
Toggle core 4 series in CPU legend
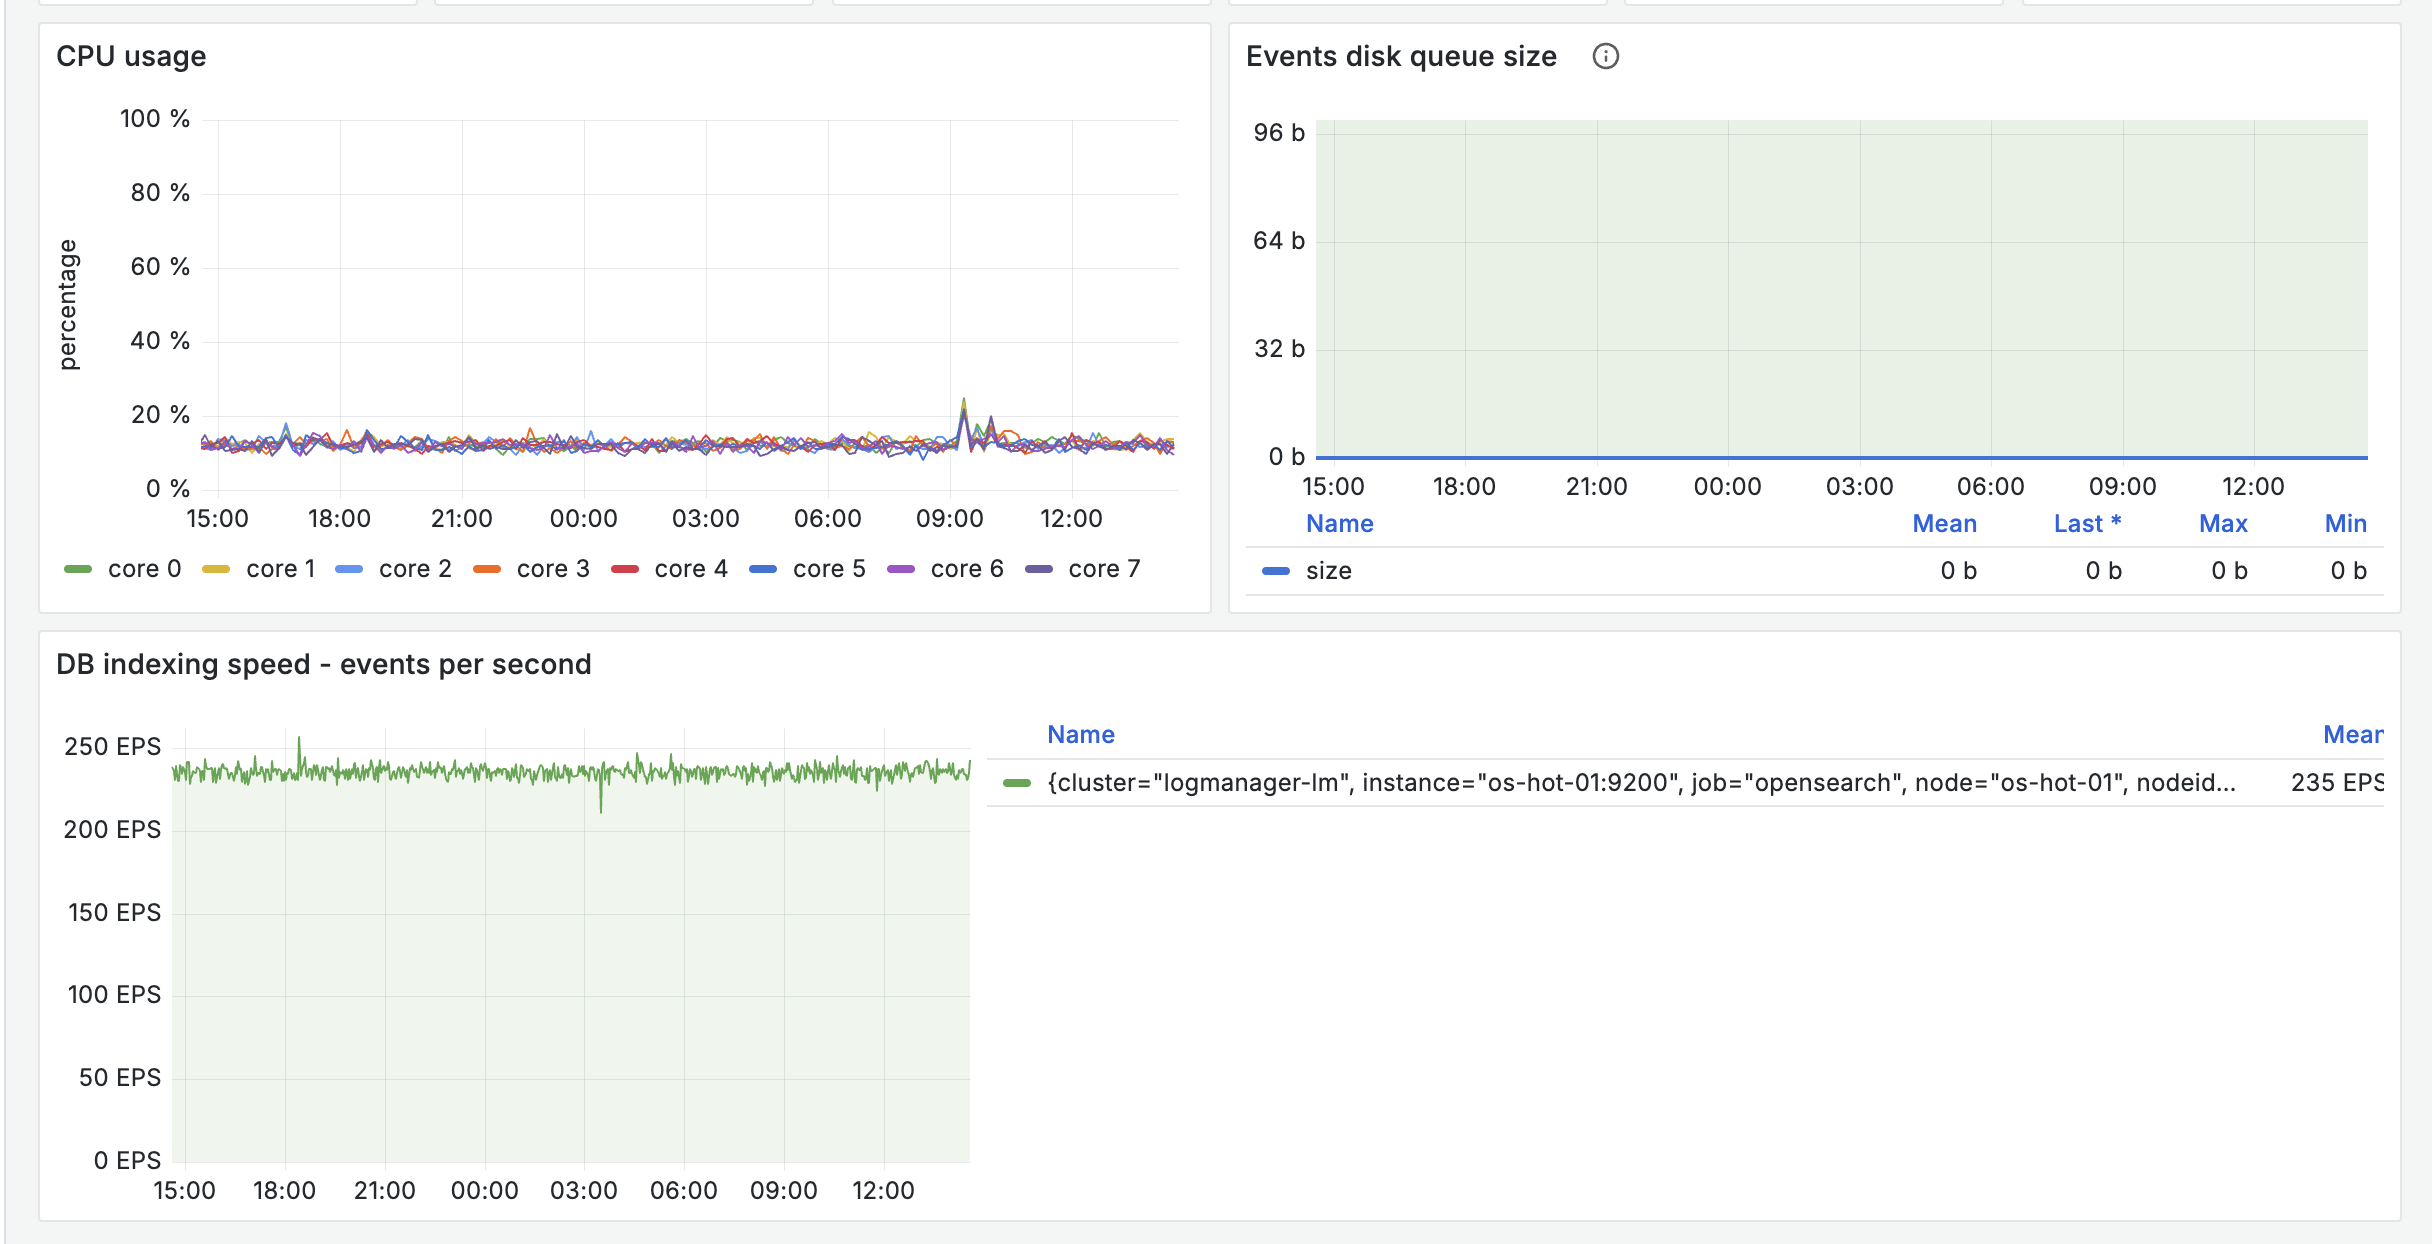tap(691, 569)
